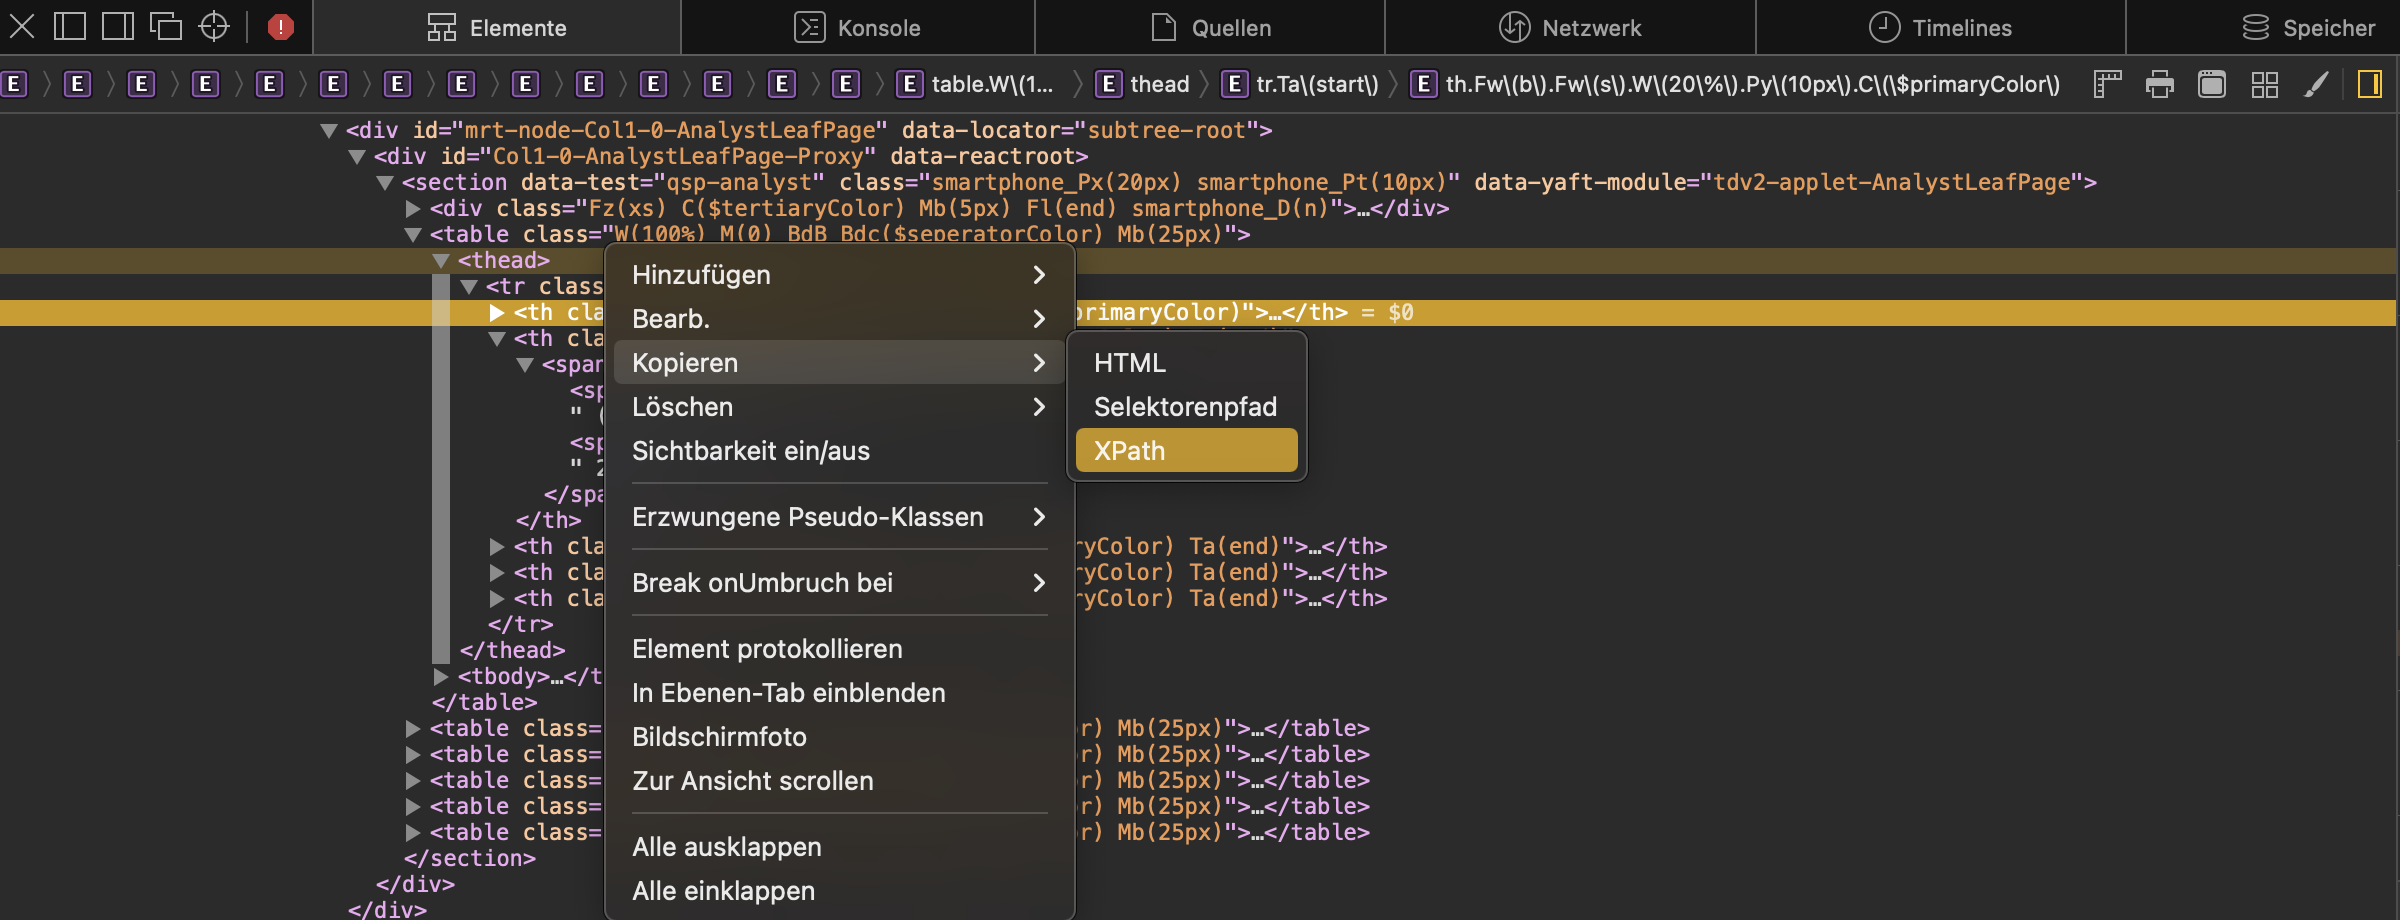Open the Quellen tab

pos(1210,28)
